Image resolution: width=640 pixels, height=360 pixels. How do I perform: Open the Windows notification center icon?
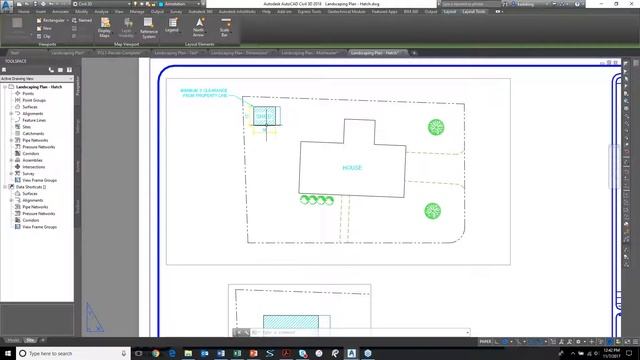point(629,353)
